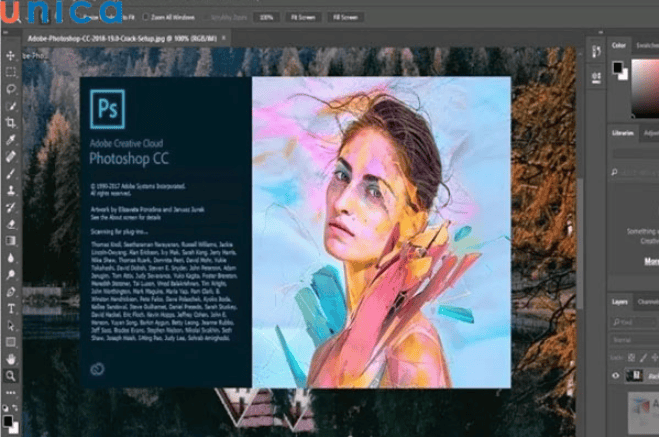Switch to the Layers panel tab

620,301
